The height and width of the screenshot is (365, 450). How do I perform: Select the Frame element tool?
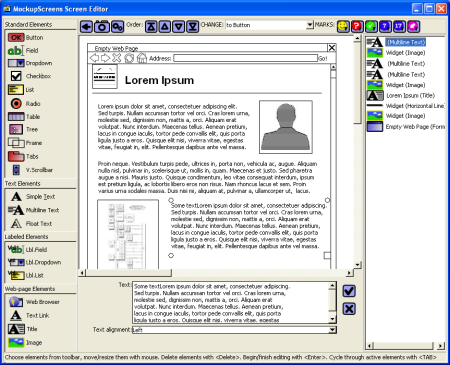coord(25,143)
